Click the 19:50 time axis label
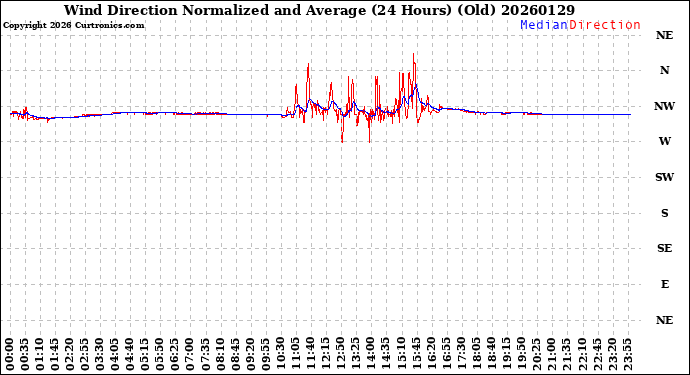Viewport: 690px width, 375px height. coord(521,355)
